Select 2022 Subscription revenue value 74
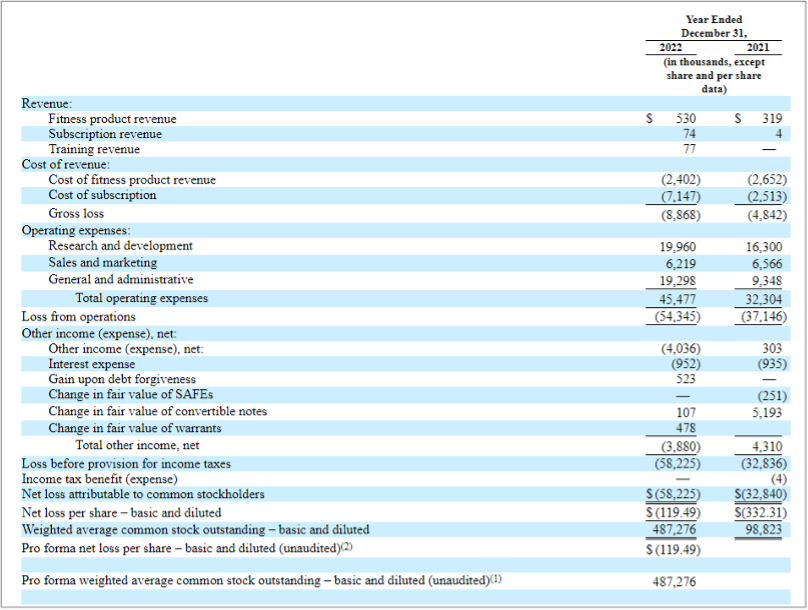 pyautogui.click(x=689, y=134)
